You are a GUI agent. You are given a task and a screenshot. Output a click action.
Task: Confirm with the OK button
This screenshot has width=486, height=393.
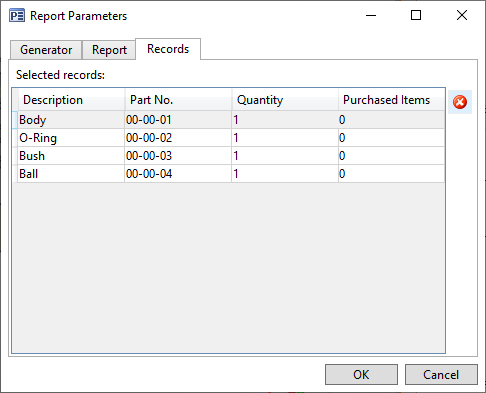pos(361,375)
